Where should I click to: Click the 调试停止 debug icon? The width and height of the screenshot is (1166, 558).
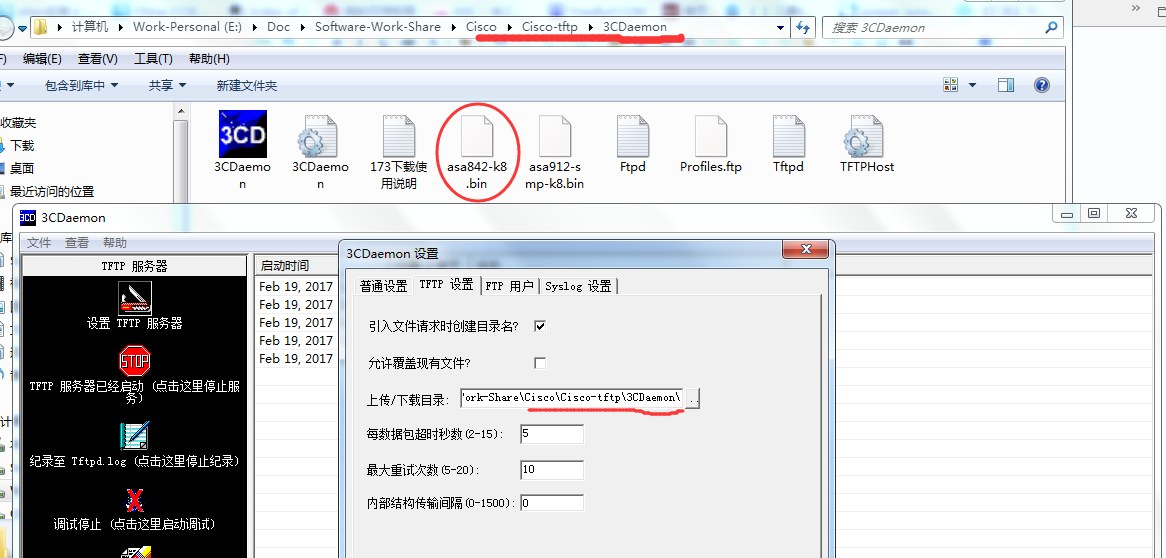[x=135, y=500]
